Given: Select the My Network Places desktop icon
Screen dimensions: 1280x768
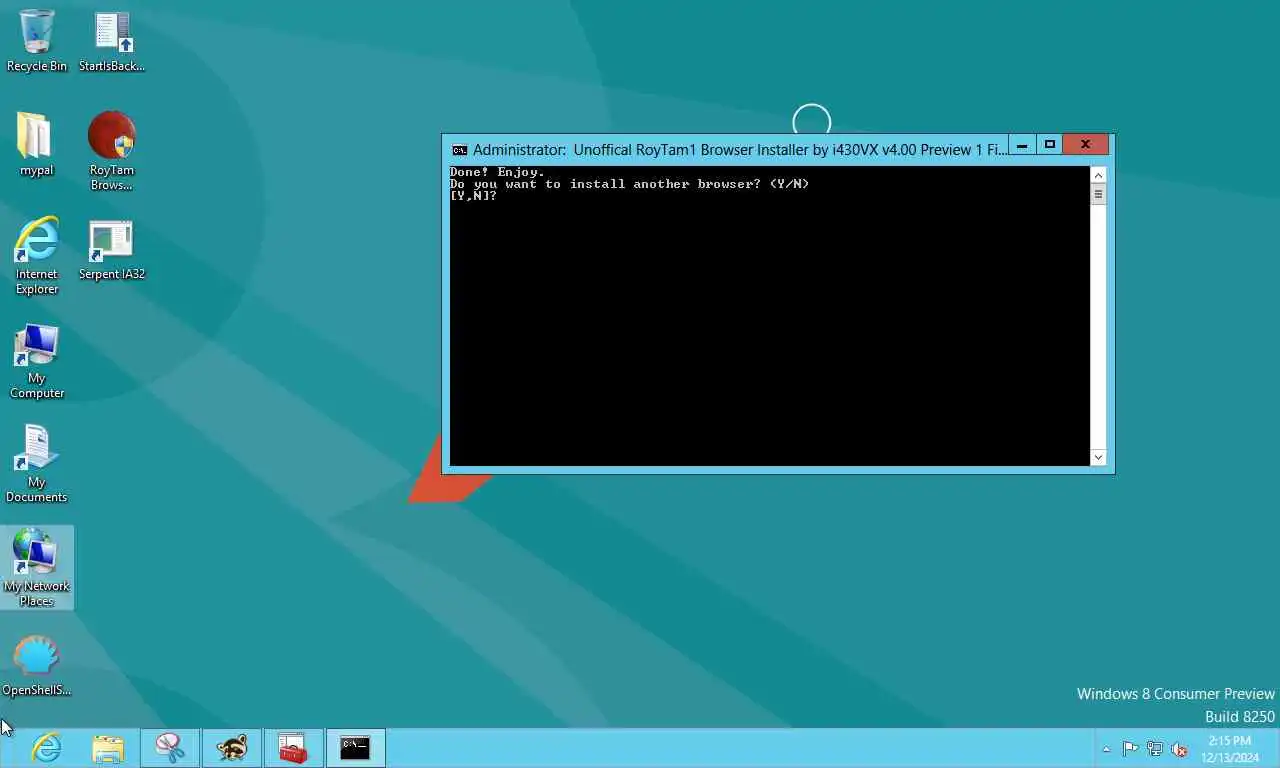Looking at the screenshot, I should 37,567.
